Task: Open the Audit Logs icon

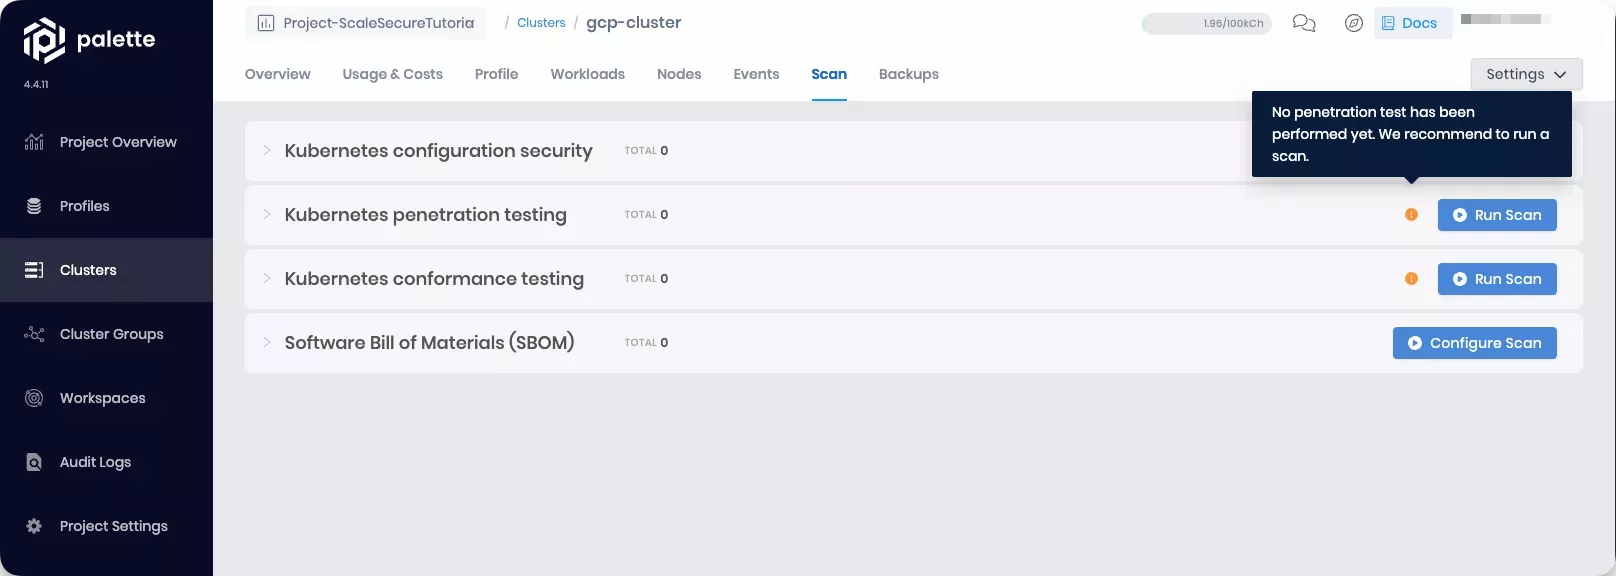Action: pos(33,462)
